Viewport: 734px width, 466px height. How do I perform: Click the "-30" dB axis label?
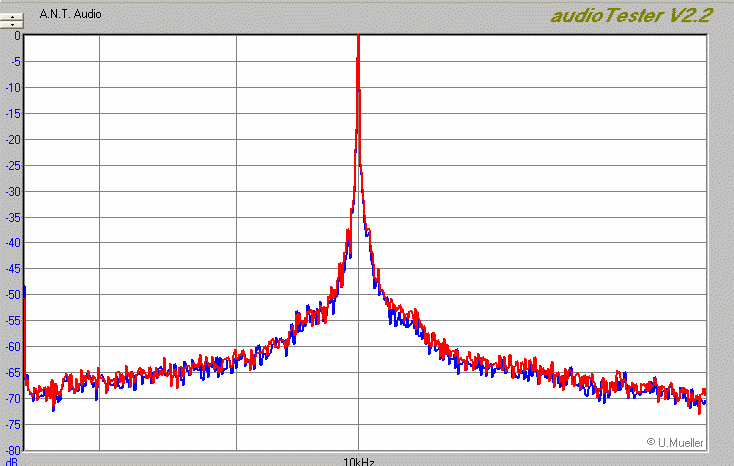(x=13, y=192)
